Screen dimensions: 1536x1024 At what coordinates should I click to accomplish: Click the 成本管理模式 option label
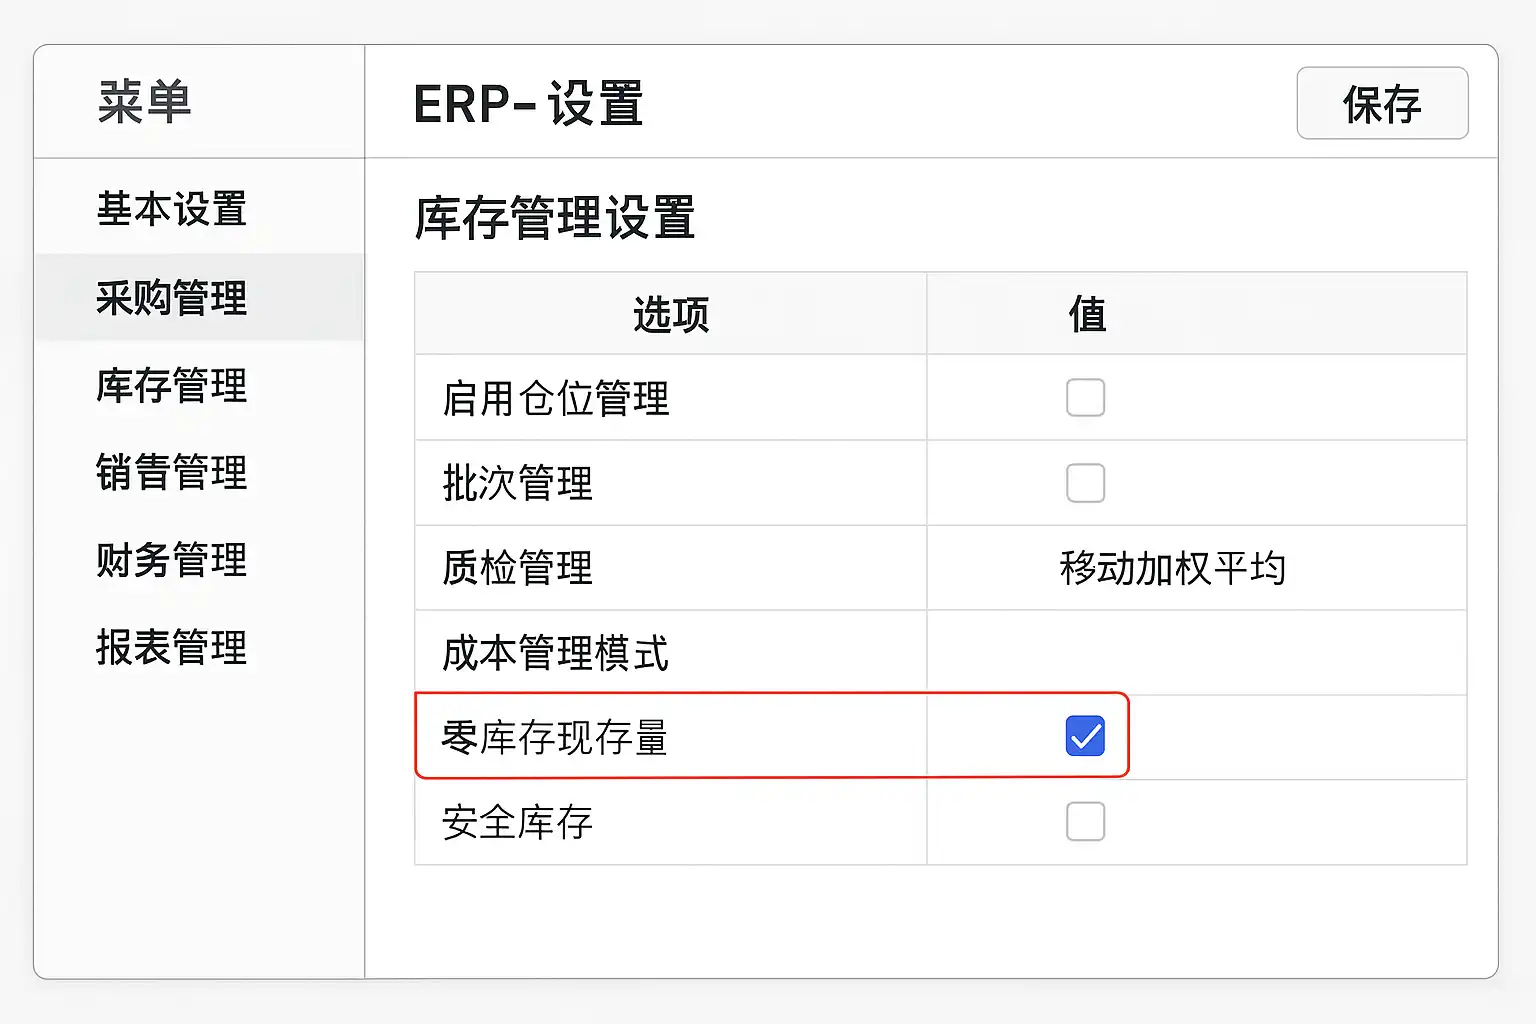pyautogui.click(x=555, y=653)
